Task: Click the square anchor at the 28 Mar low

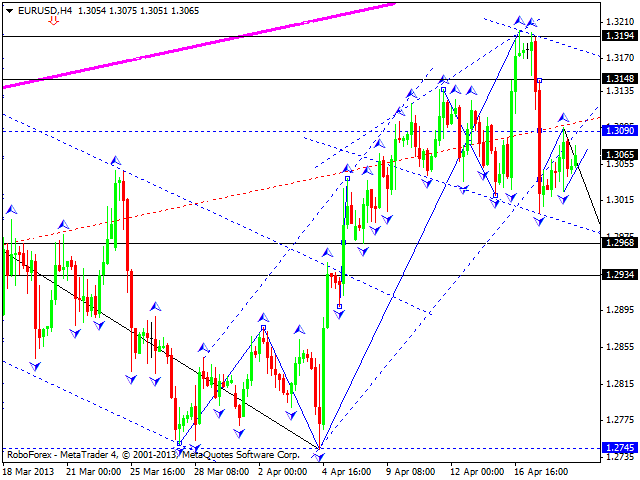Action: pos(179,442)
